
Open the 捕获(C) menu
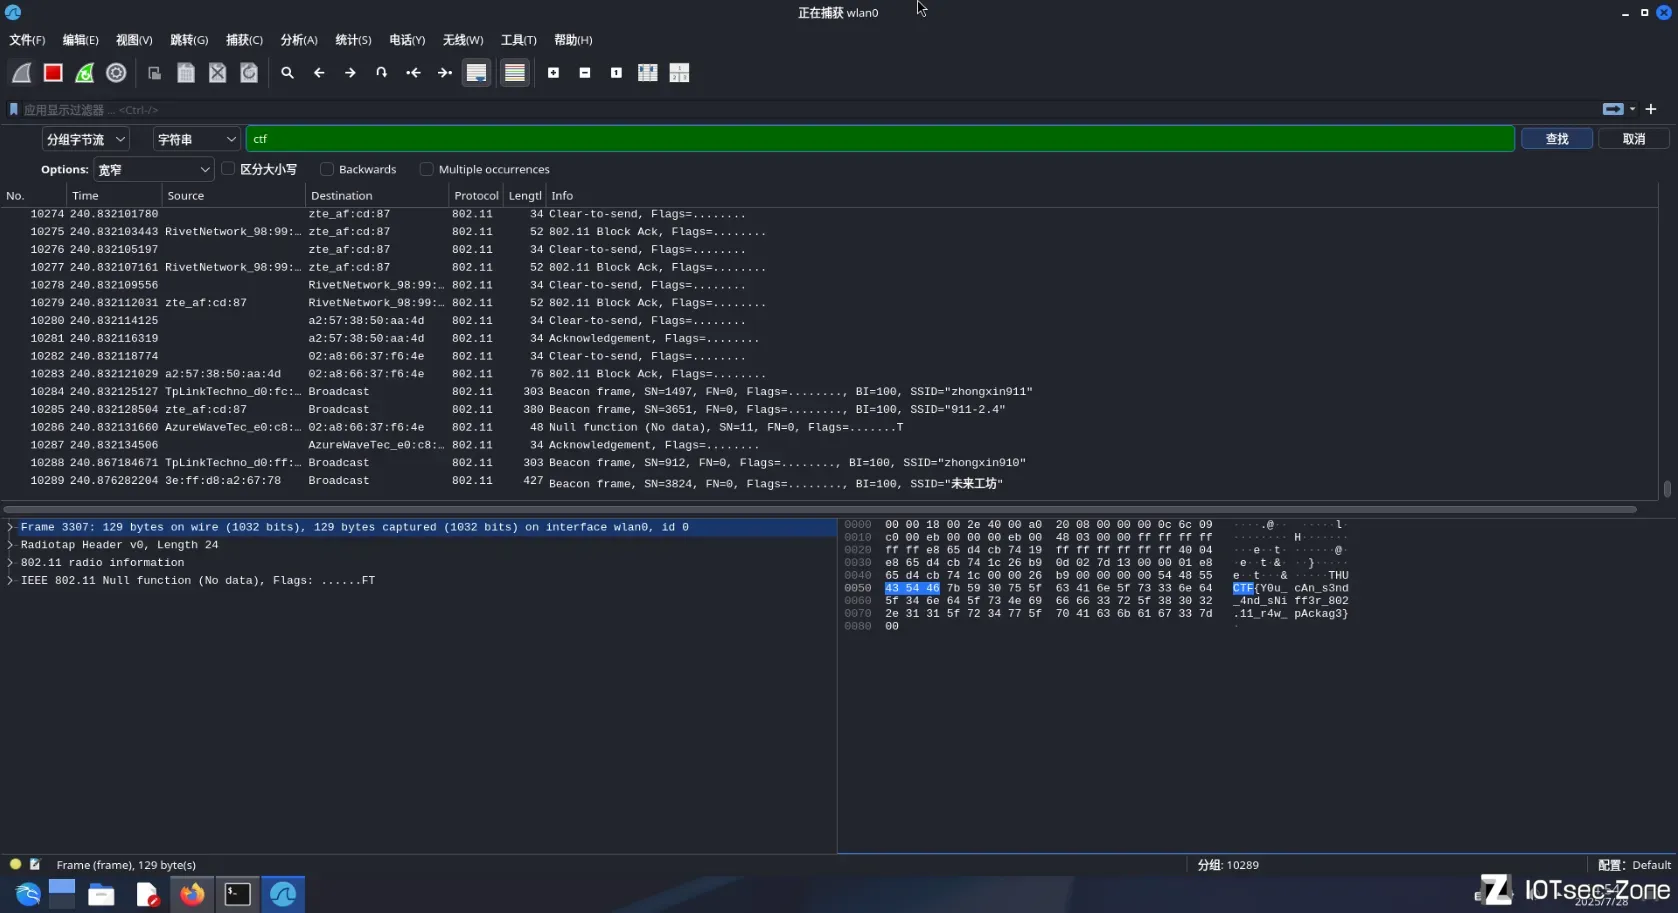pyautogui.click(x=244, y=40)
